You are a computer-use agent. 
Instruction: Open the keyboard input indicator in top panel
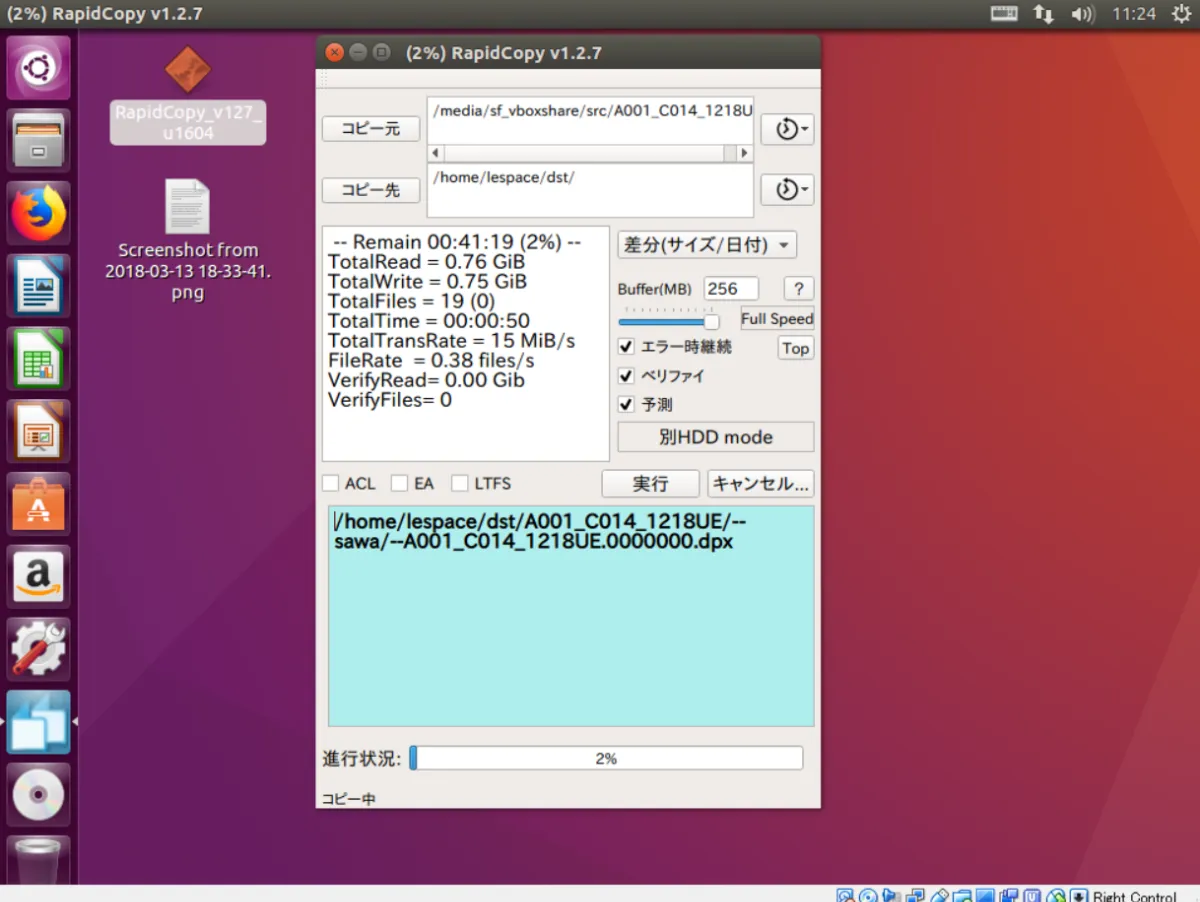pos(1004,14)
